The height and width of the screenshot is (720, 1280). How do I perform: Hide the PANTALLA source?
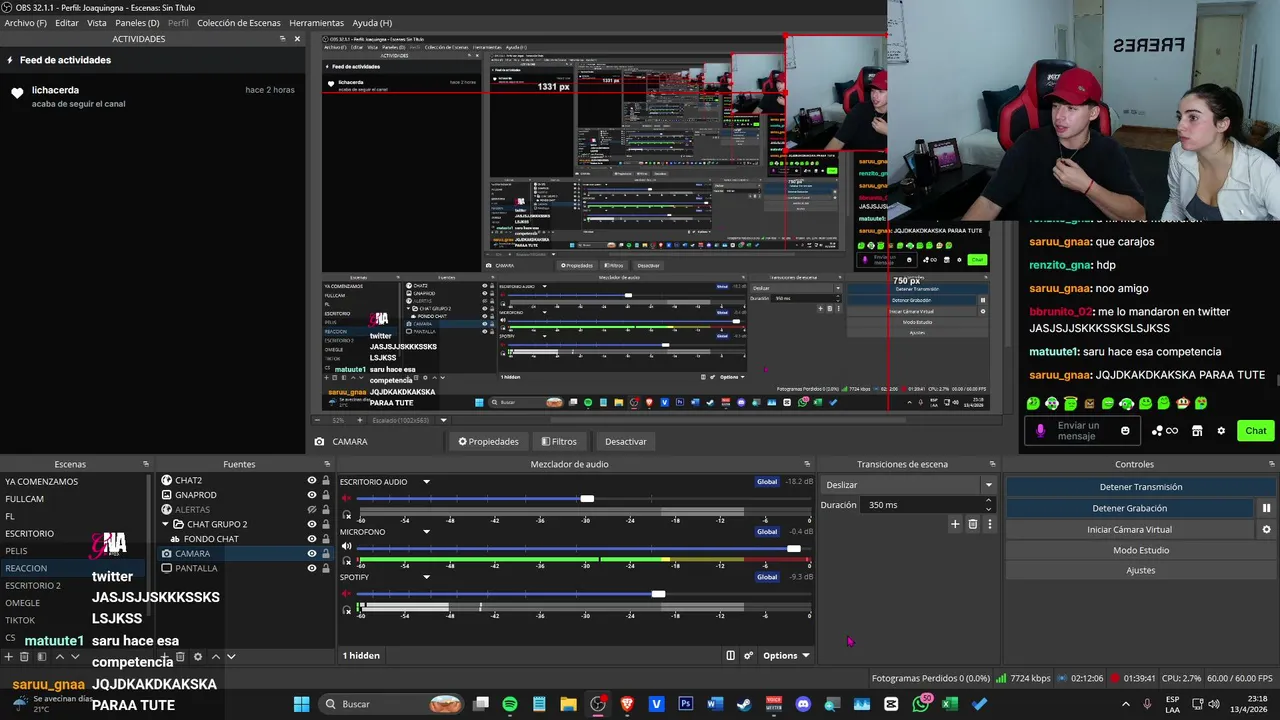tap(312, 568)
